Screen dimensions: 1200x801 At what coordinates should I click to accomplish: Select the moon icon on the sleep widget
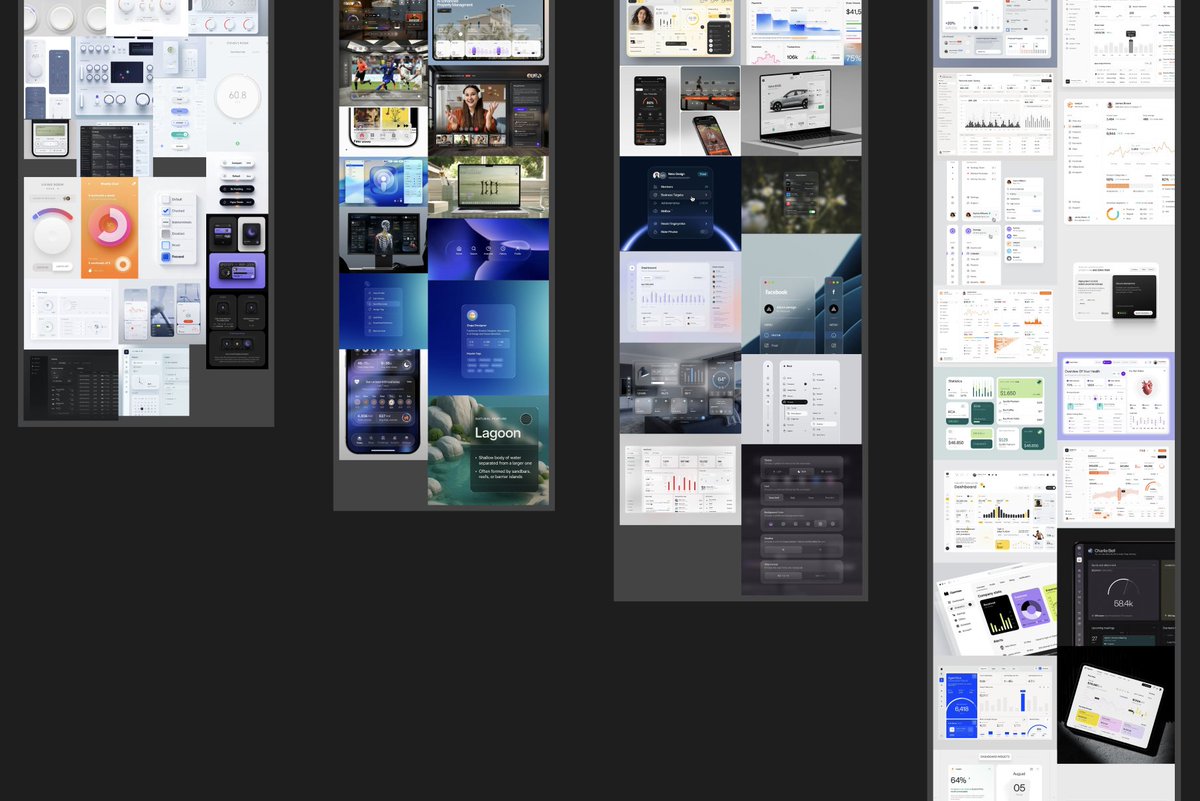[407, 365]
